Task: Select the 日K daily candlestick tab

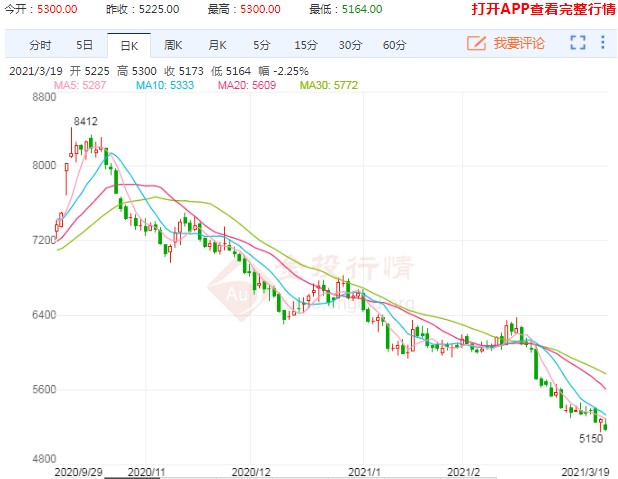Action: [129, 45]
